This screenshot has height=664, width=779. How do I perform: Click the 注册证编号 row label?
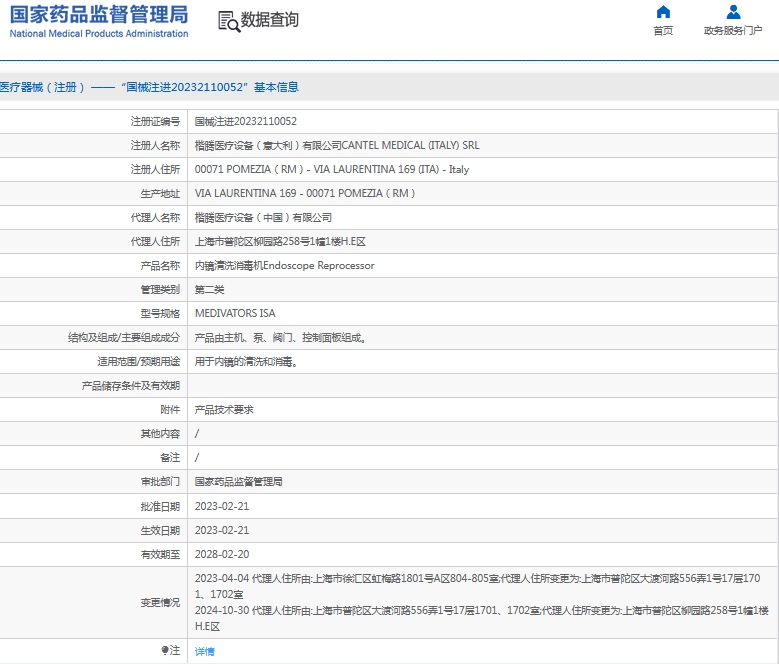click(155, 121)
